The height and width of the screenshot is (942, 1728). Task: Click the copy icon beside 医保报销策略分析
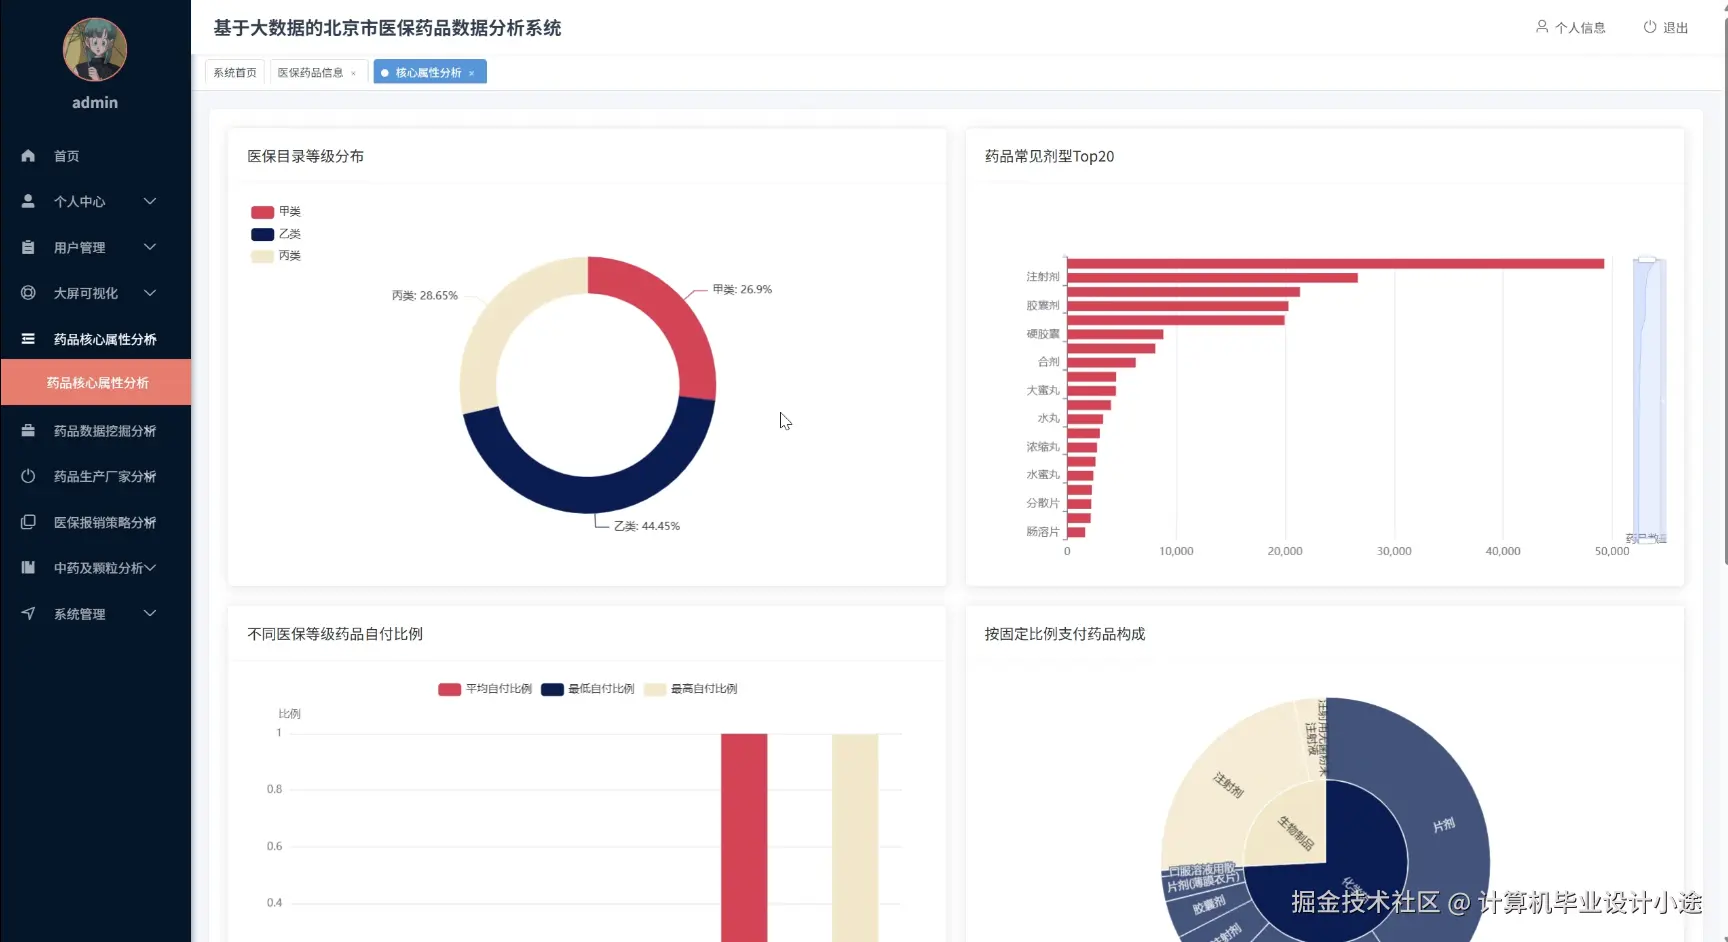pyautogui.click(x=28, y=522)
